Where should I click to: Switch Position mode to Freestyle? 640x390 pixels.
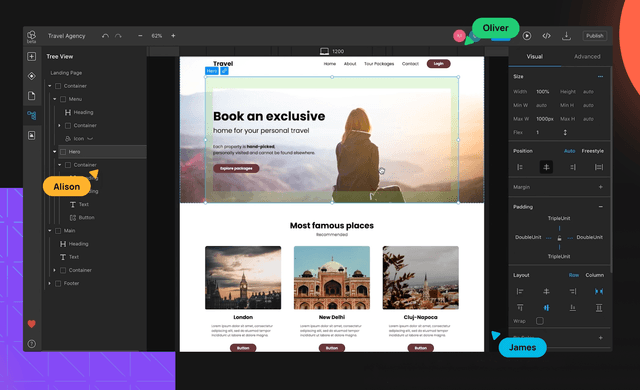[x=592, y=151]
